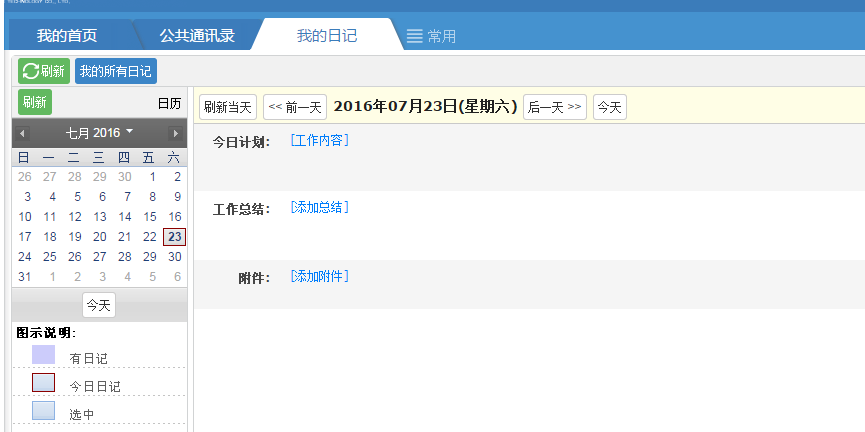Open the [添加总结] link
The image size is (865, 432).
point(319,208)
